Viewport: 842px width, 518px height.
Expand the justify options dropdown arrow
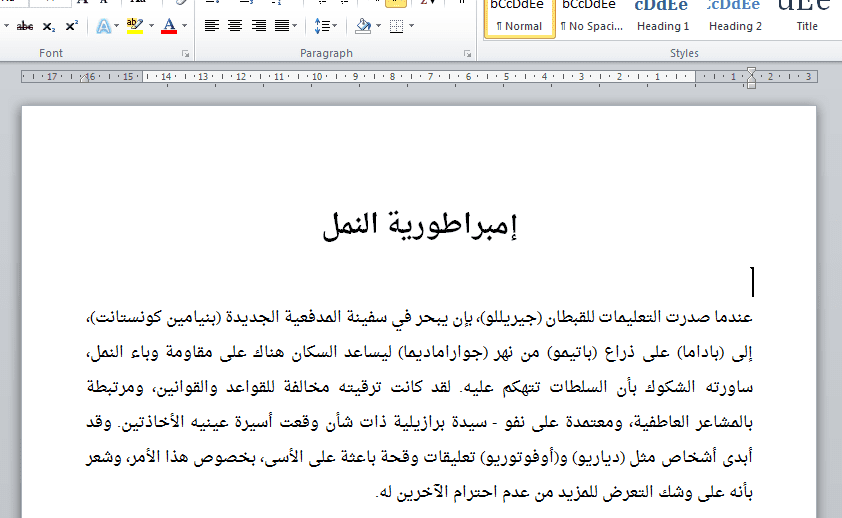[x=295, y=26]
